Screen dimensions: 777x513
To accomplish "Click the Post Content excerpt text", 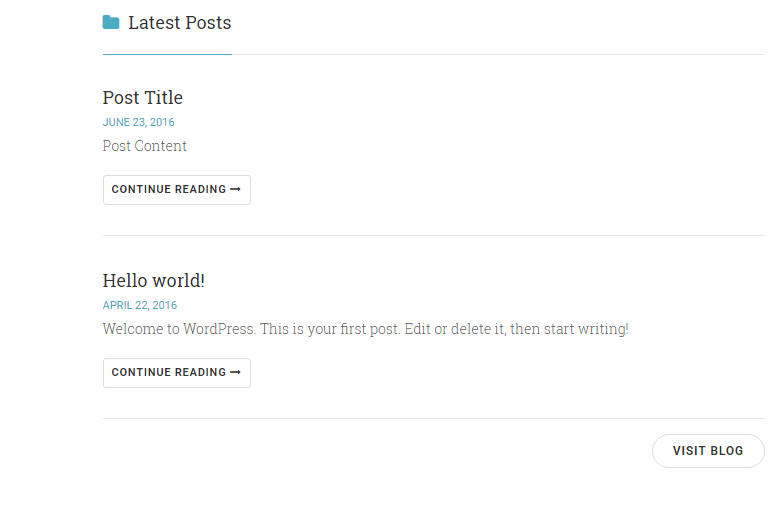I will pos(144,146).
